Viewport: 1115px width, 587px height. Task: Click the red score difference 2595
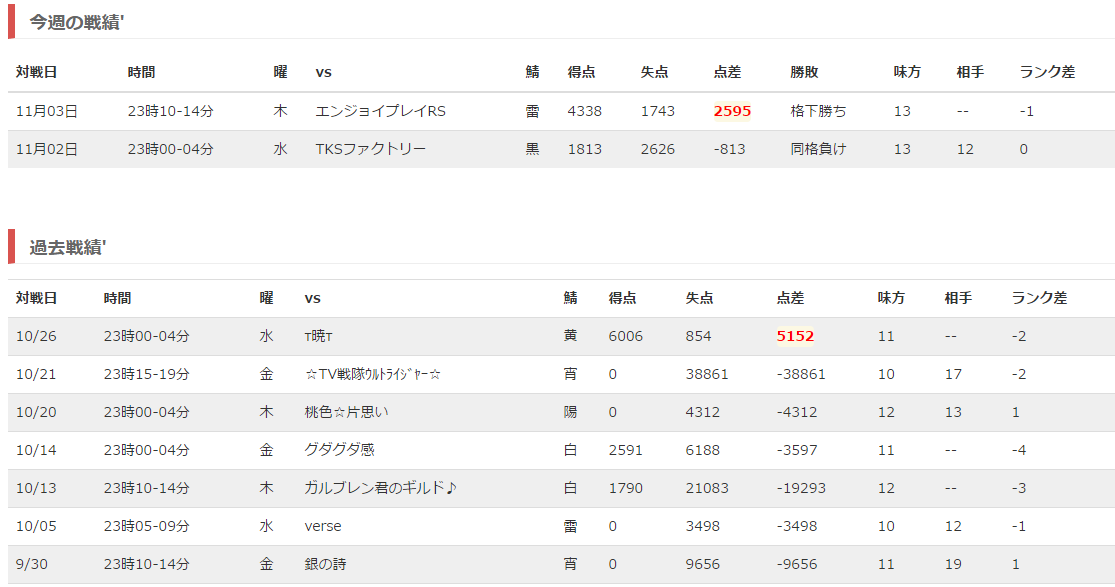pyautogui.click(x=732, y=111)
